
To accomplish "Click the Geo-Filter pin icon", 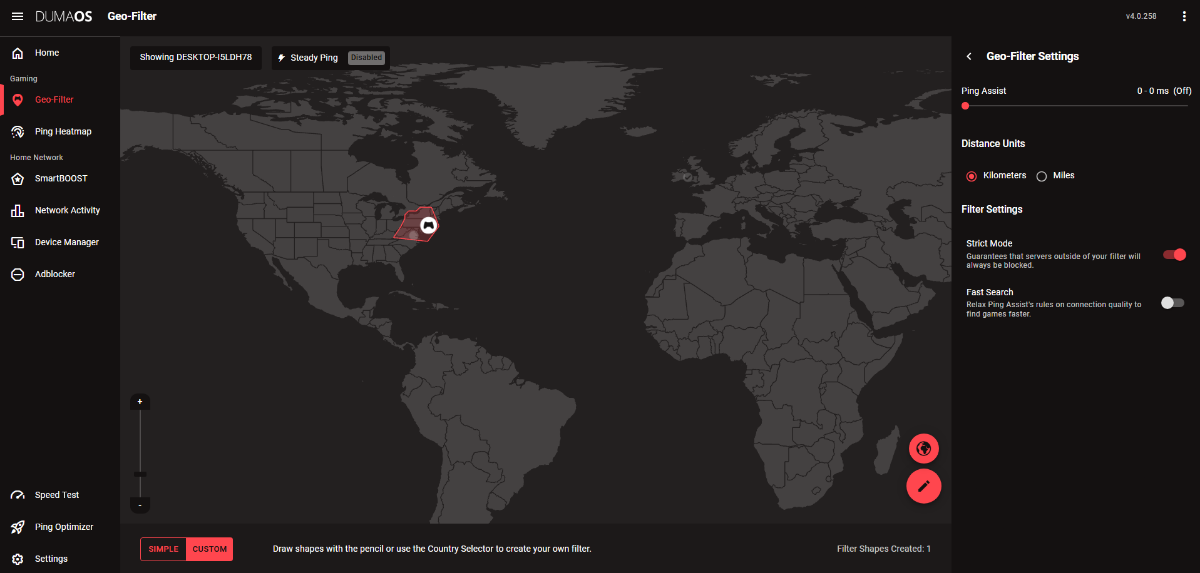I will click(x=17, y=100).
